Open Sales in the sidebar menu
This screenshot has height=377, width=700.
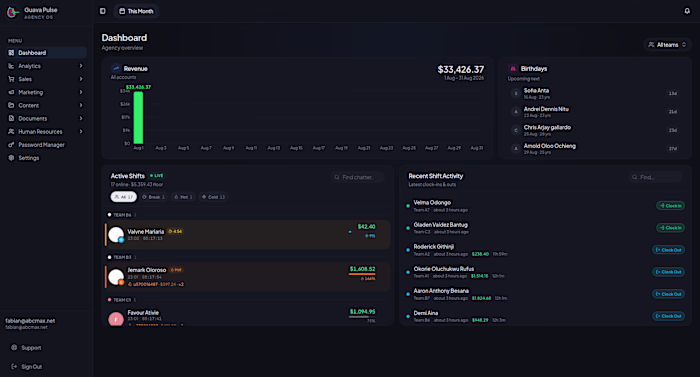(46, 79)
